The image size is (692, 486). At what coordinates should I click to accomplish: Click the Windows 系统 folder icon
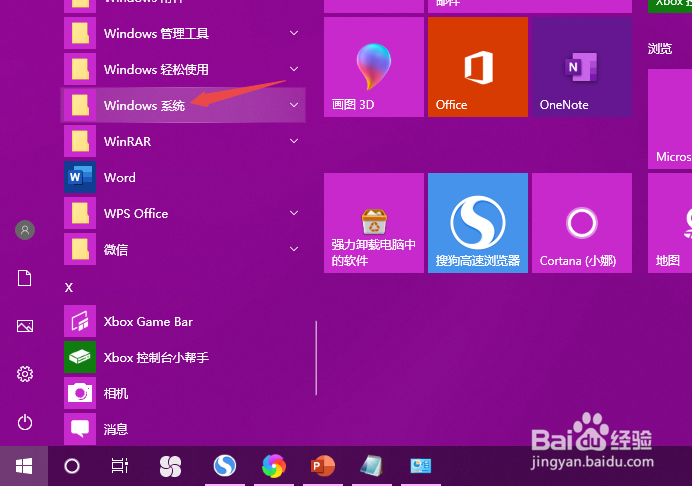point(80,105)
